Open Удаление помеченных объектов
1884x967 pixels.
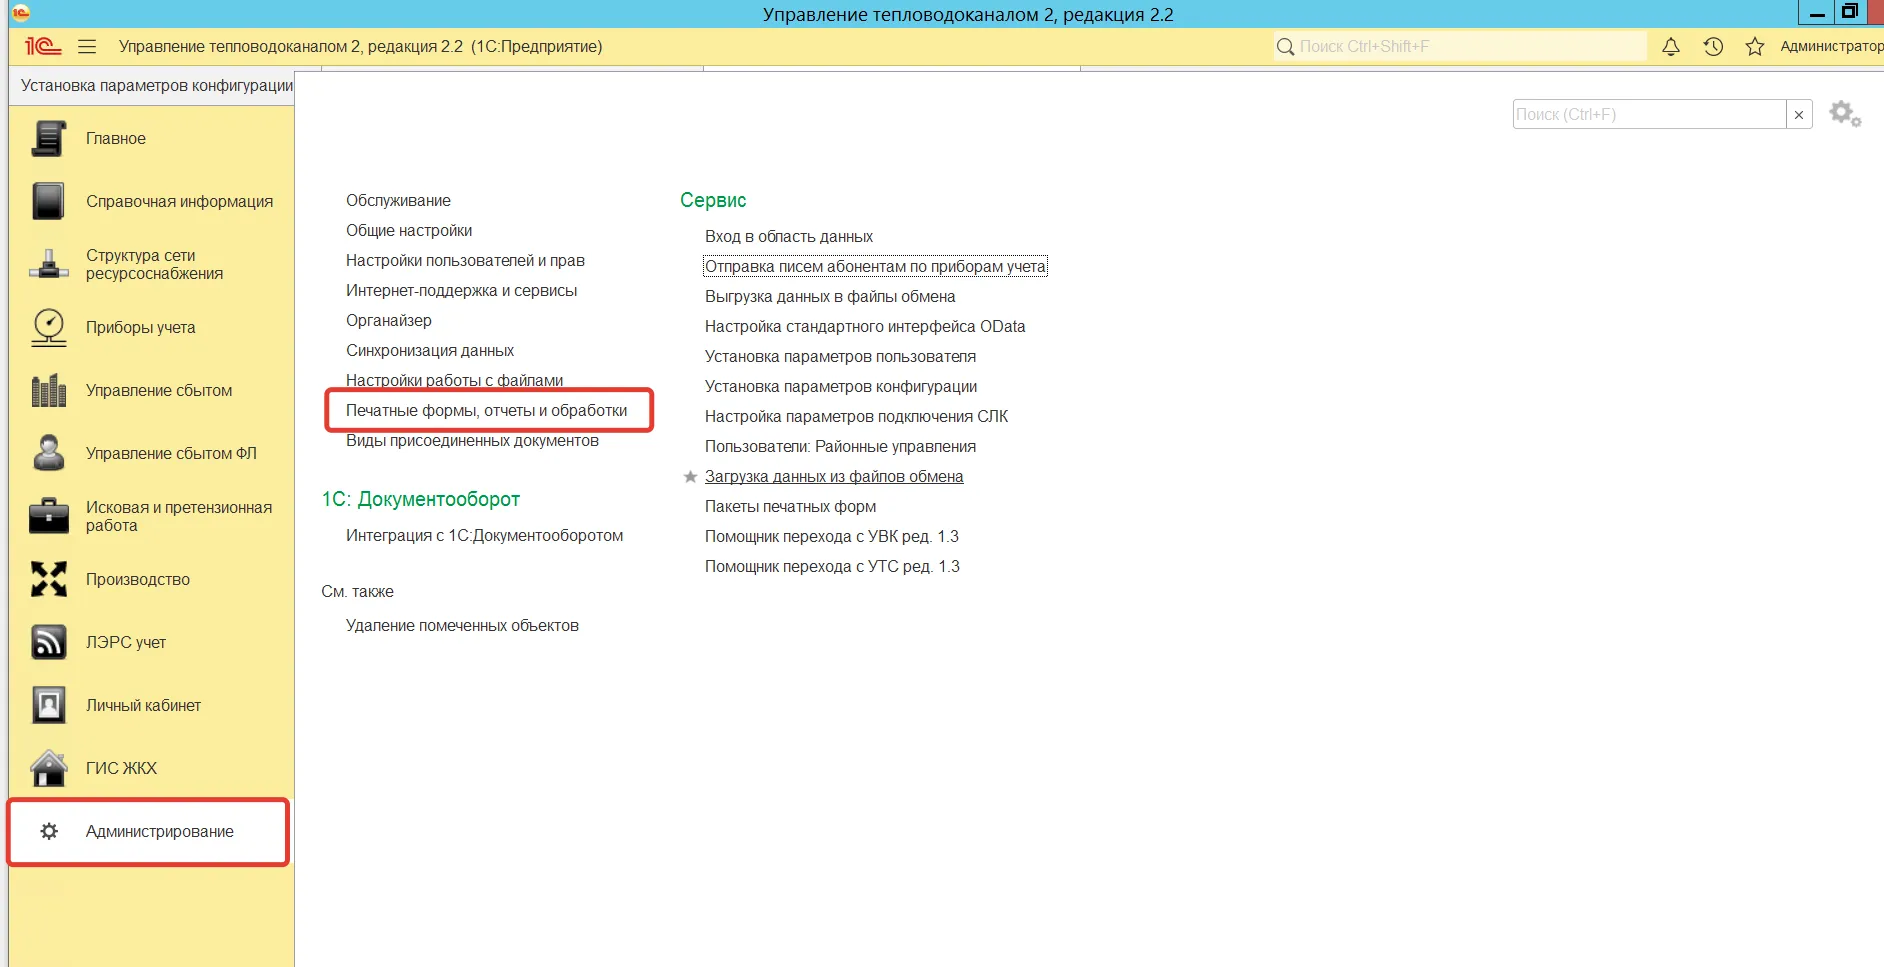(x=462, y=625)
